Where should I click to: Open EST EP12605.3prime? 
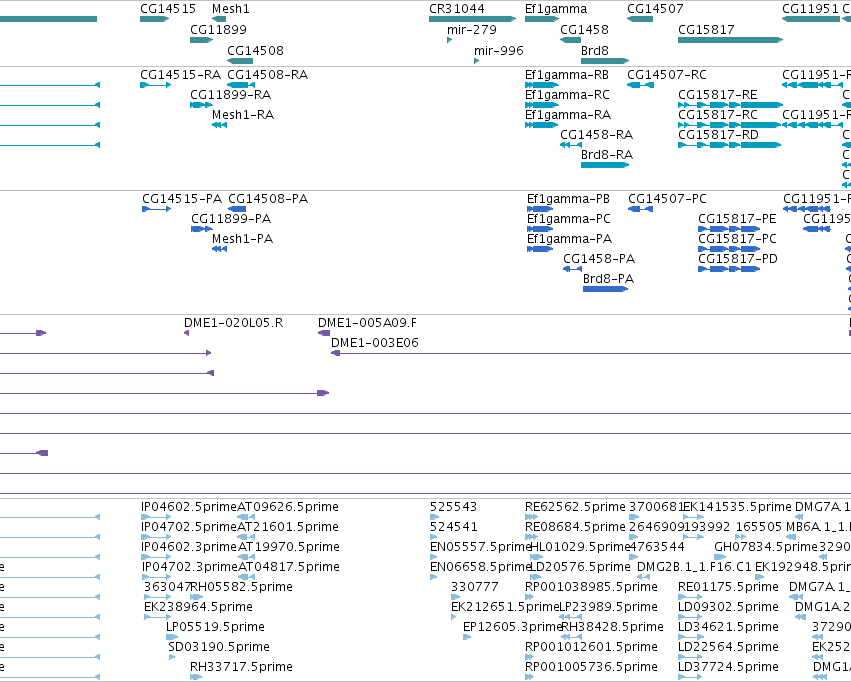coord(467,637)
